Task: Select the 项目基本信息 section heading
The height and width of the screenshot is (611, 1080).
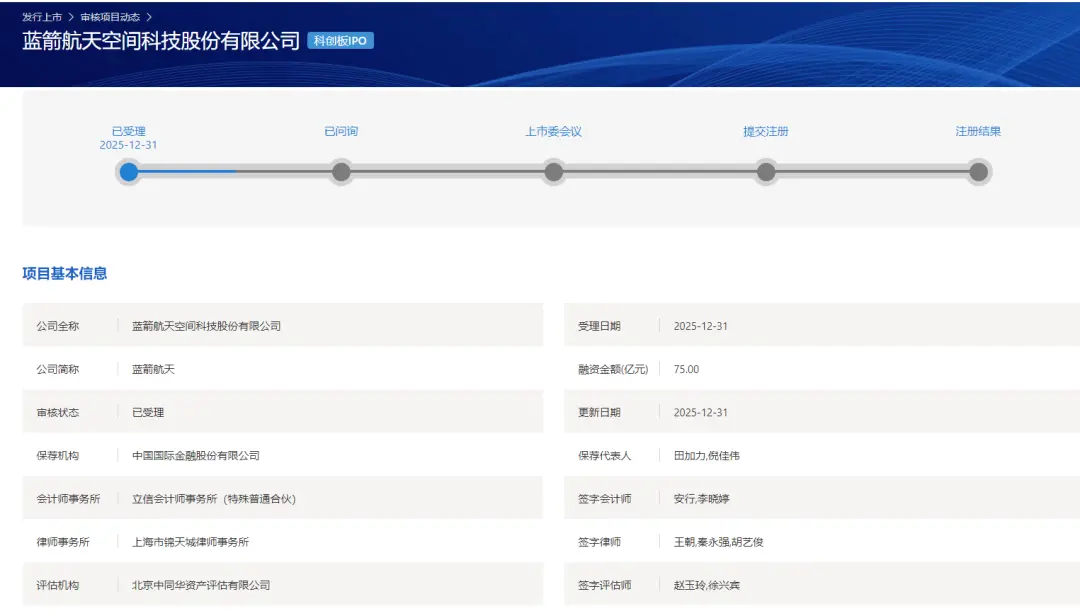Action: click(67, 272)
